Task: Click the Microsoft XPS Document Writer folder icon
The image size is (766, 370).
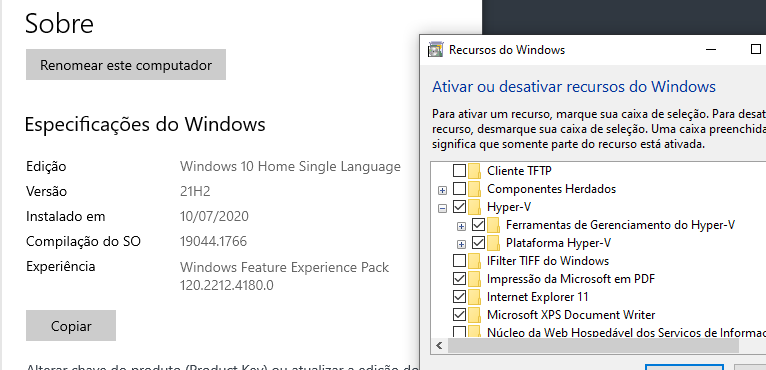Action: tap(475, 314)
